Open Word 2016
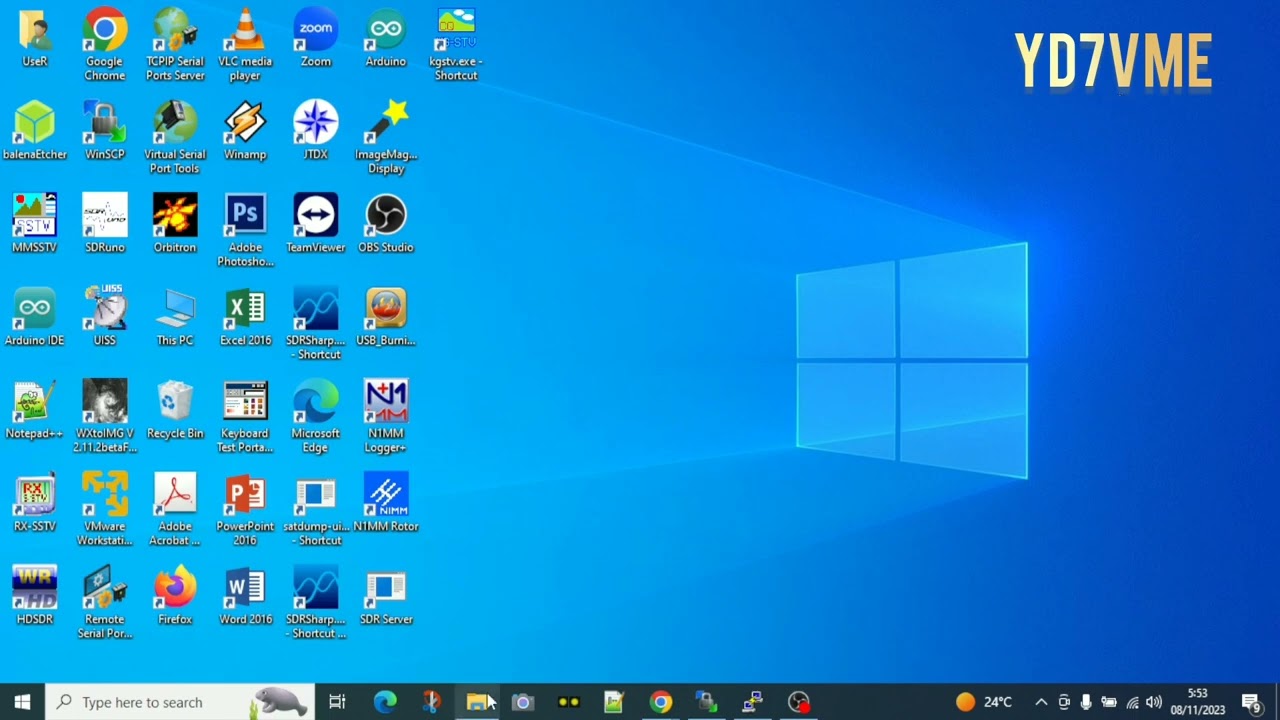Viewport: 1280px width, 720px height. (245, 596)
